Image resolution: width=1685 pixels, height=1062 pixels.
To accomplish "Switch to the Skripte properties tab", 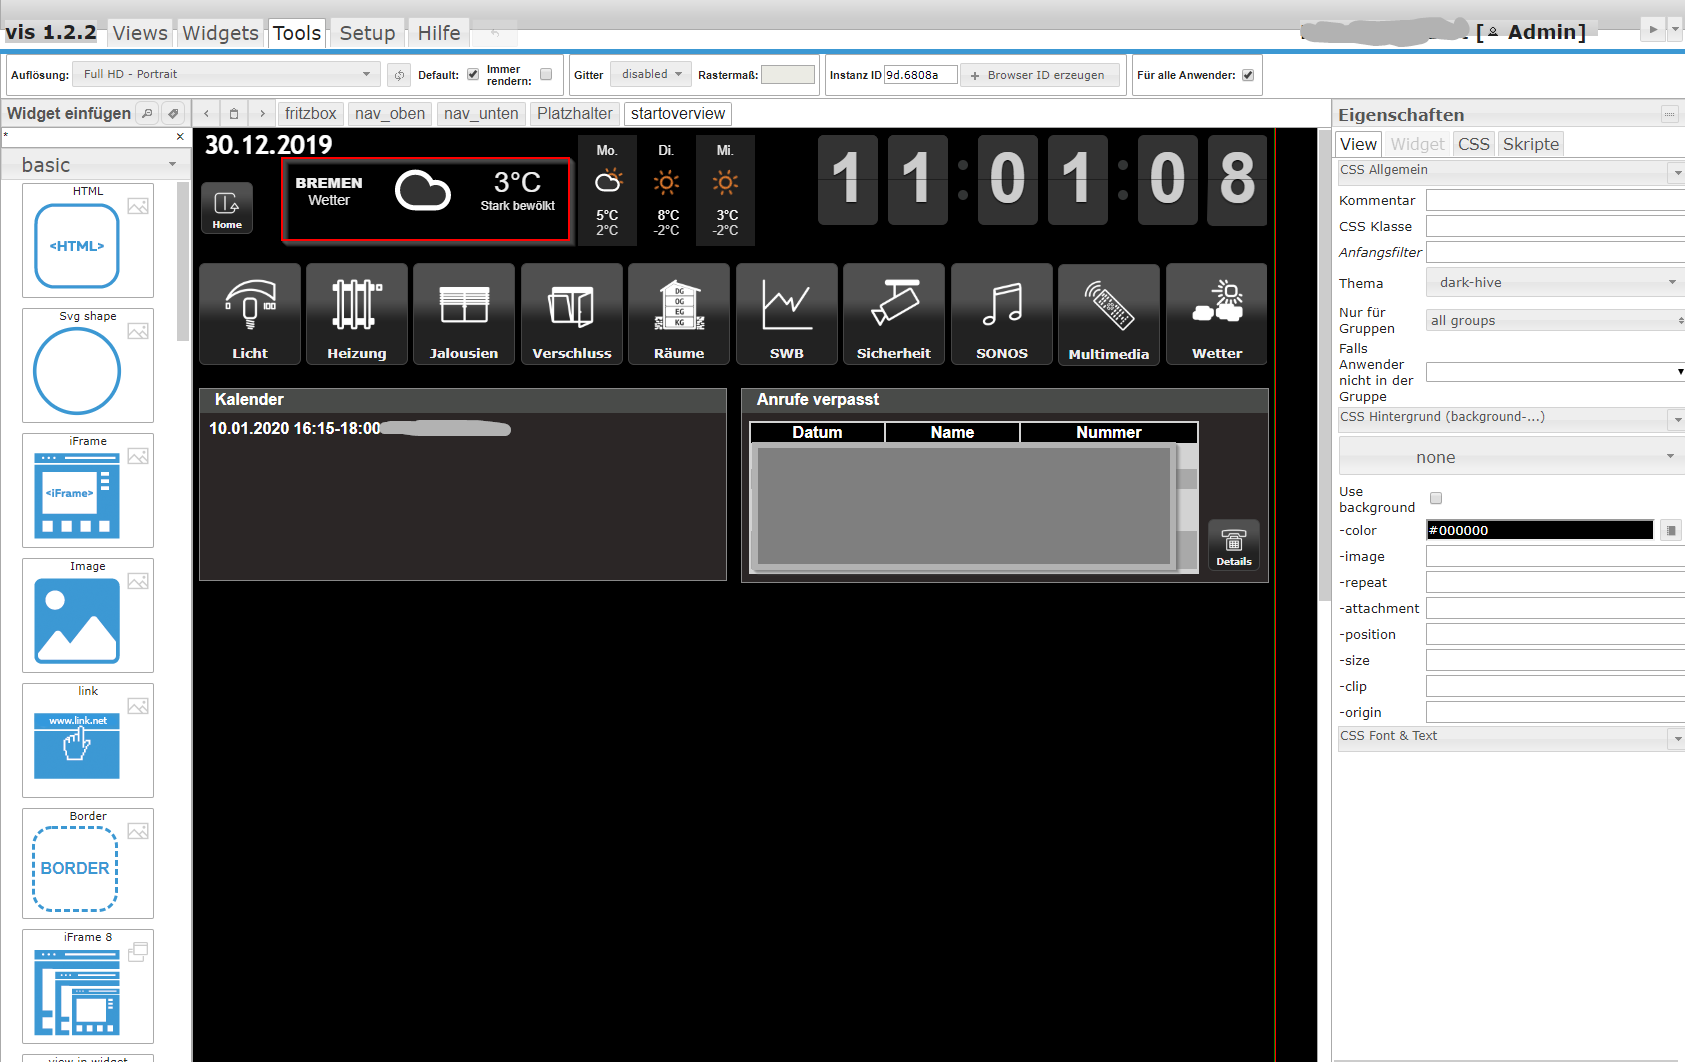I will pos(1530,144).
